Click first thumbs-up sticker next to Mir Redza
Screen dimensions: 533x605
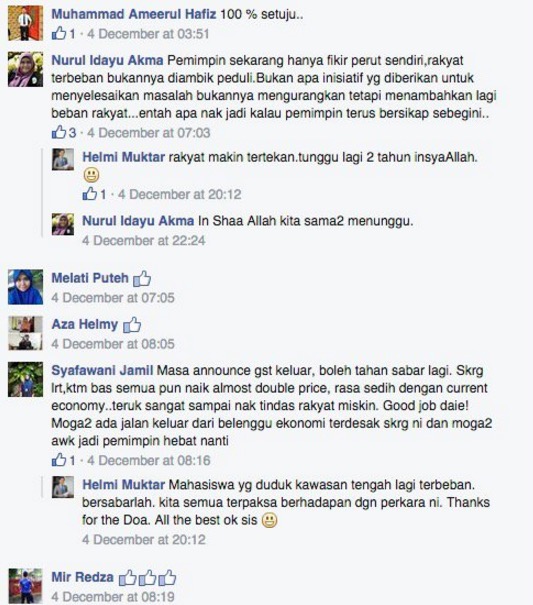(127, 578)
